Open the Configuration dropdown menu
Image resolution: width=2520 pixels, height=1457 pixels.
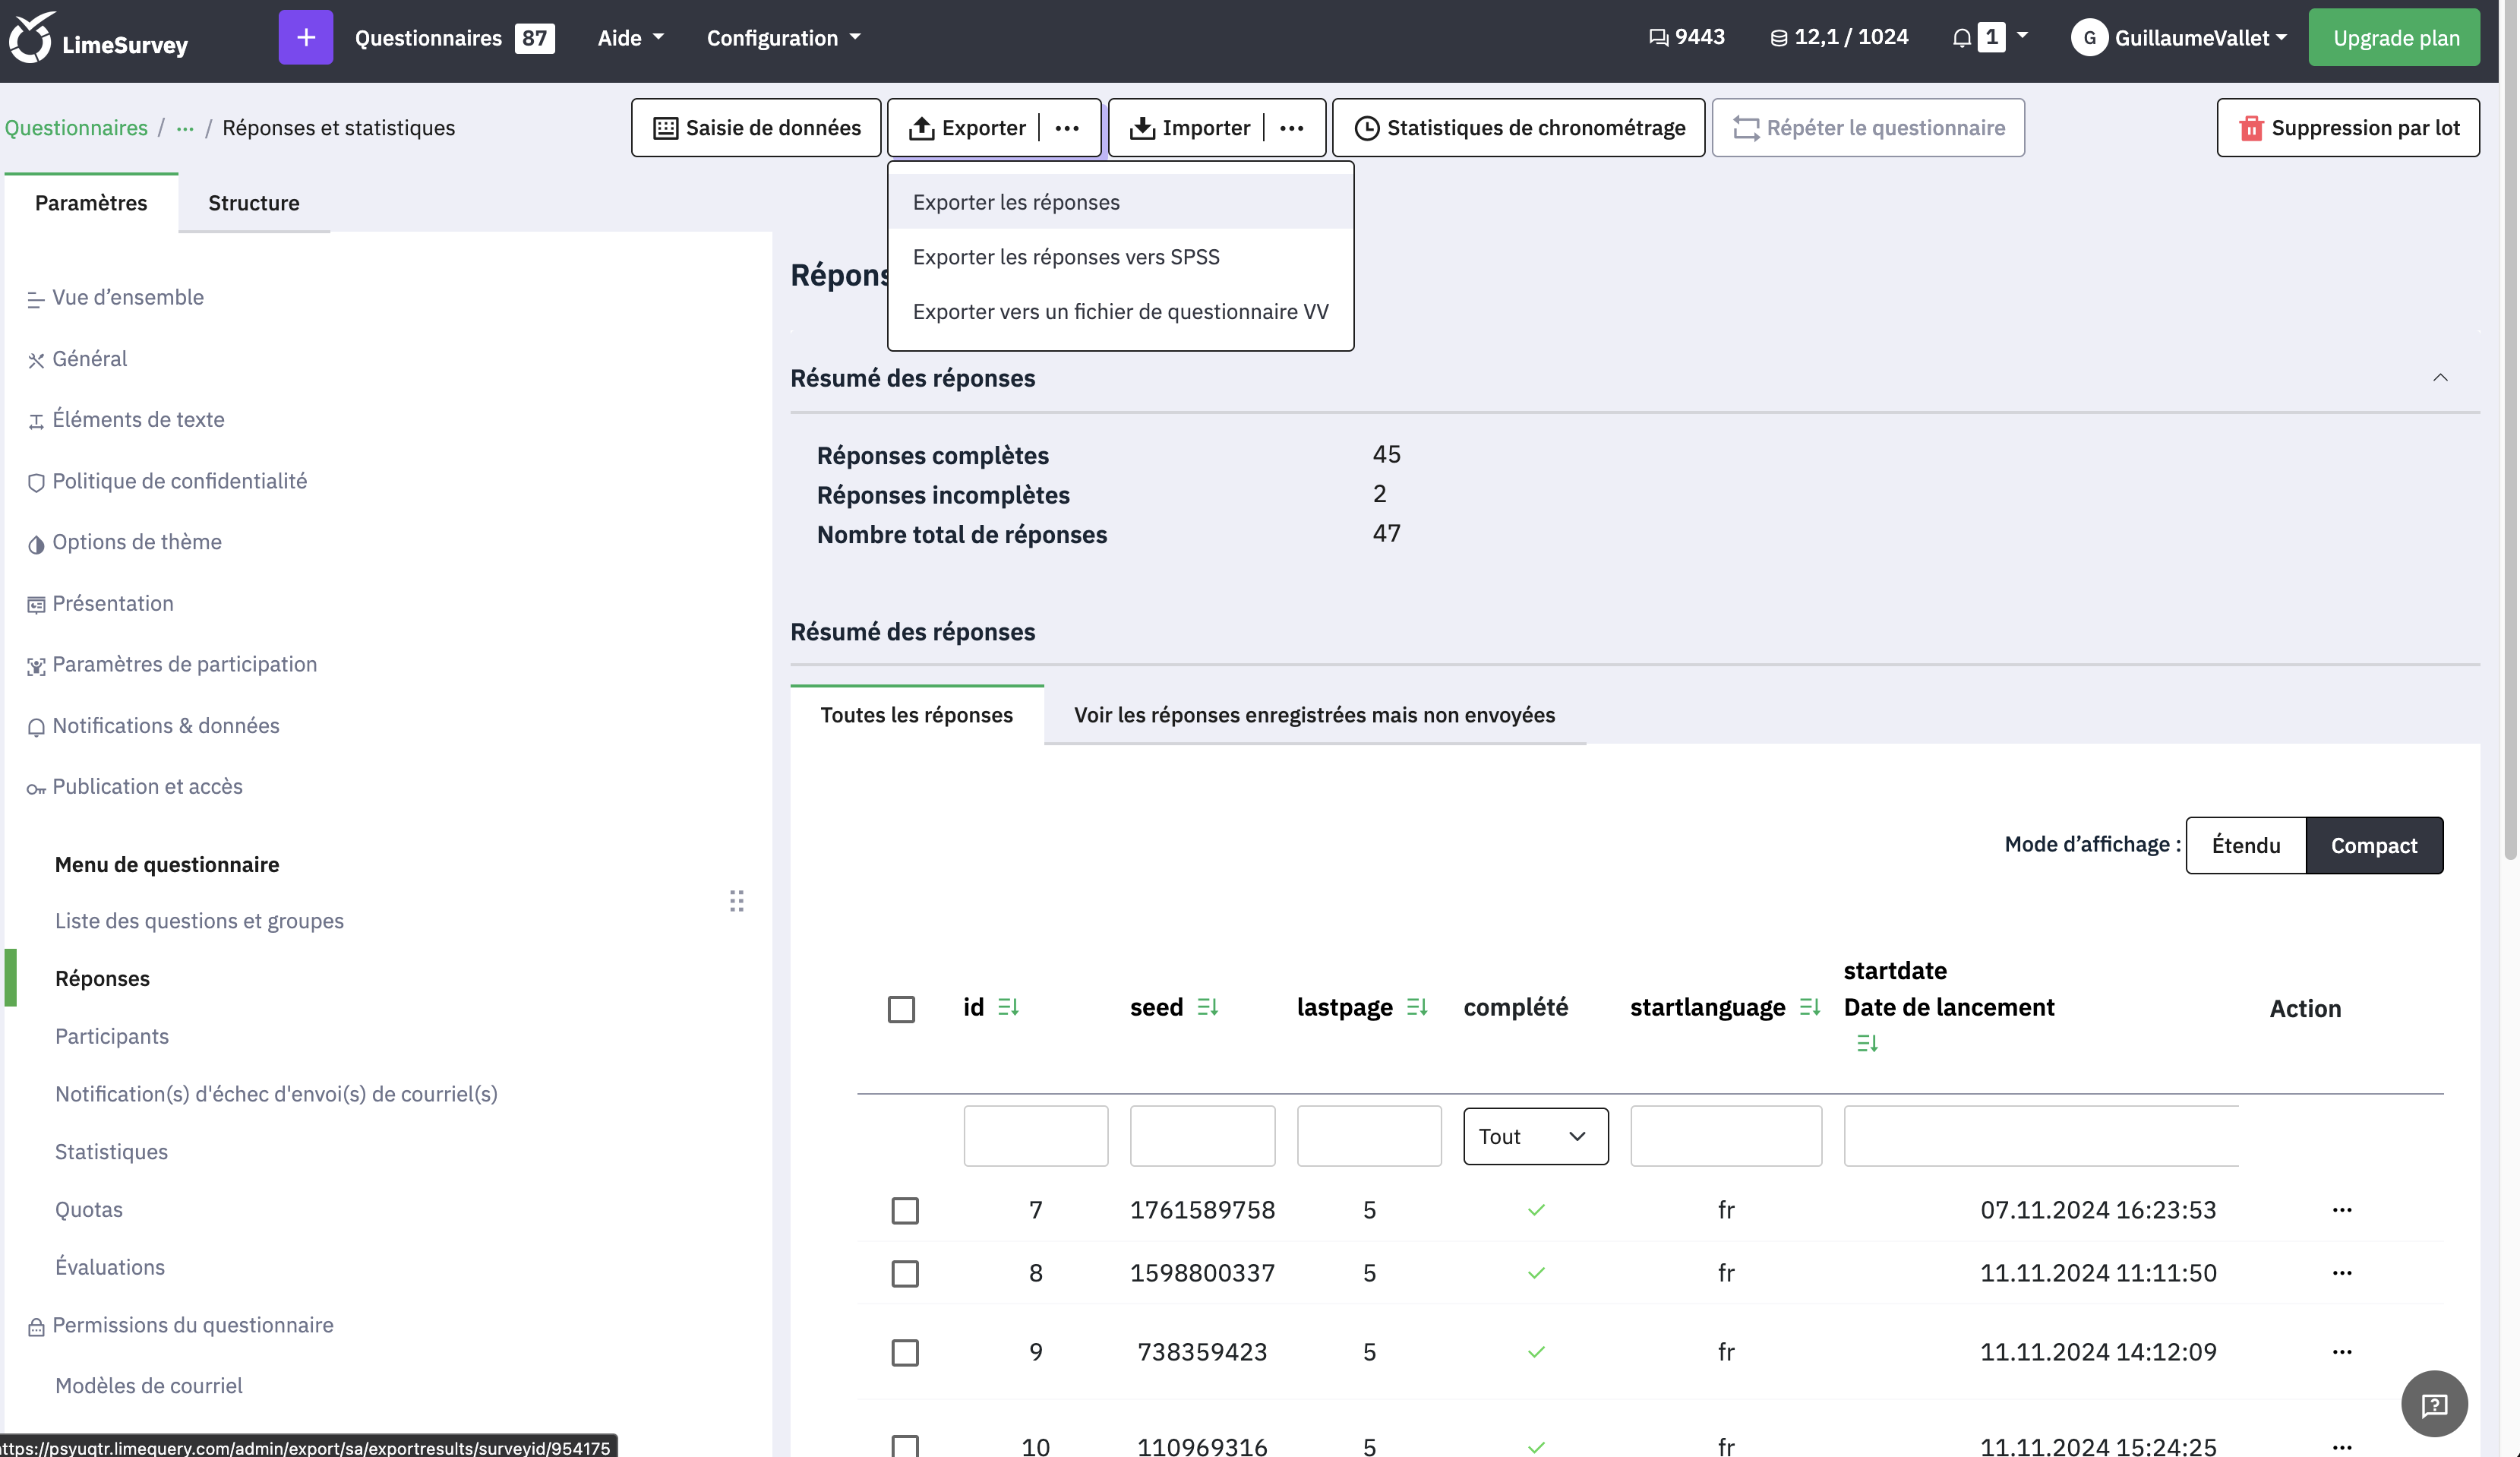click(x=783, y=38)
